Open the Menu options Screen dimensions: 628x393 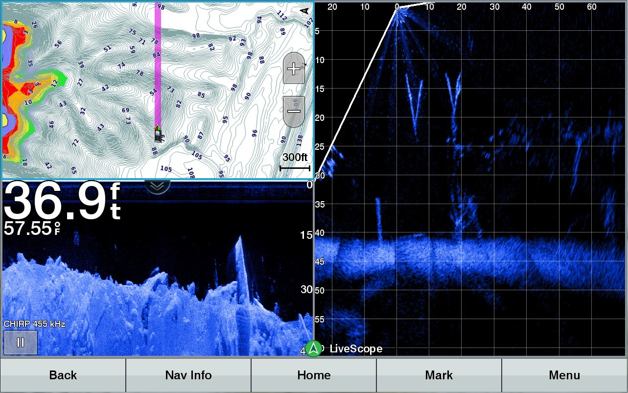564,375
